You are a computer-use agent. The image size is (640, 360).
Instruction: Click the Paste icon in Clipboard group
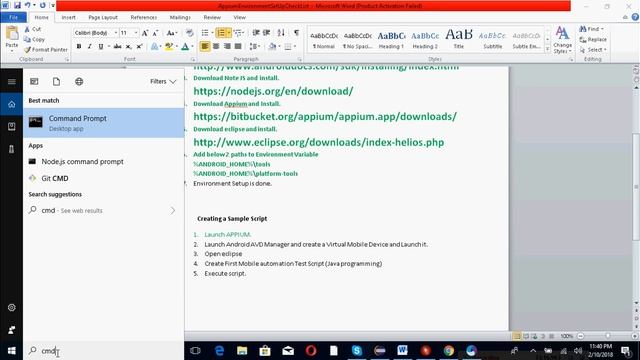(x=12, y=34)
